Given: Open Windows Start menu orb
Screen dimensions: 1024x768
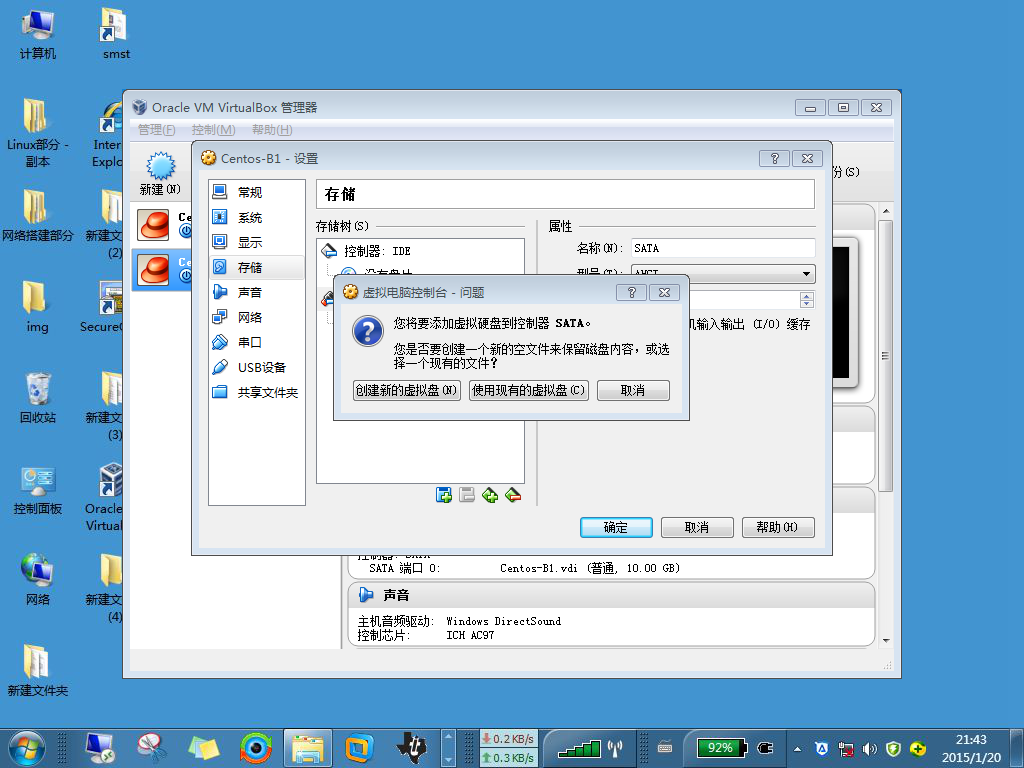Looking at the screenshot, I should click(27, 748).
